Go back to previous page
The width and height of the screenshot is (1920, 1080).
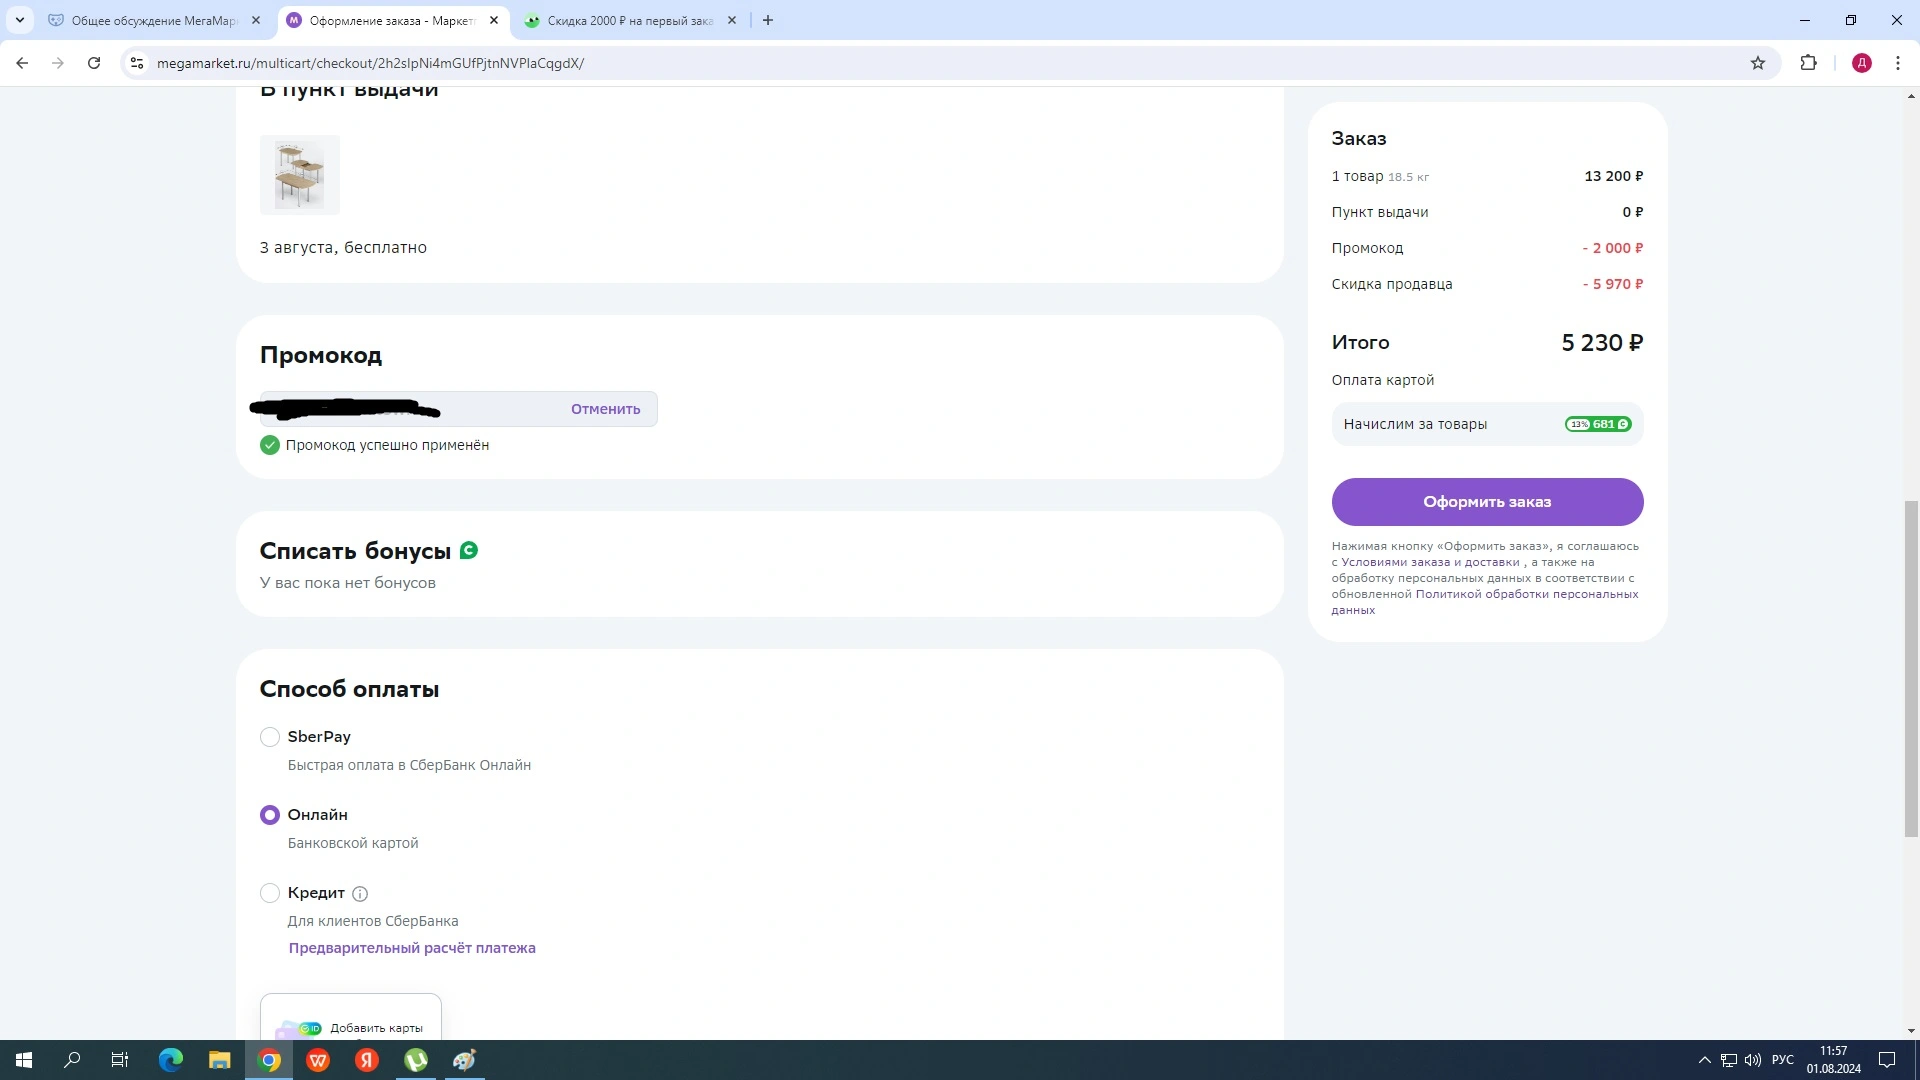[22, 63]
